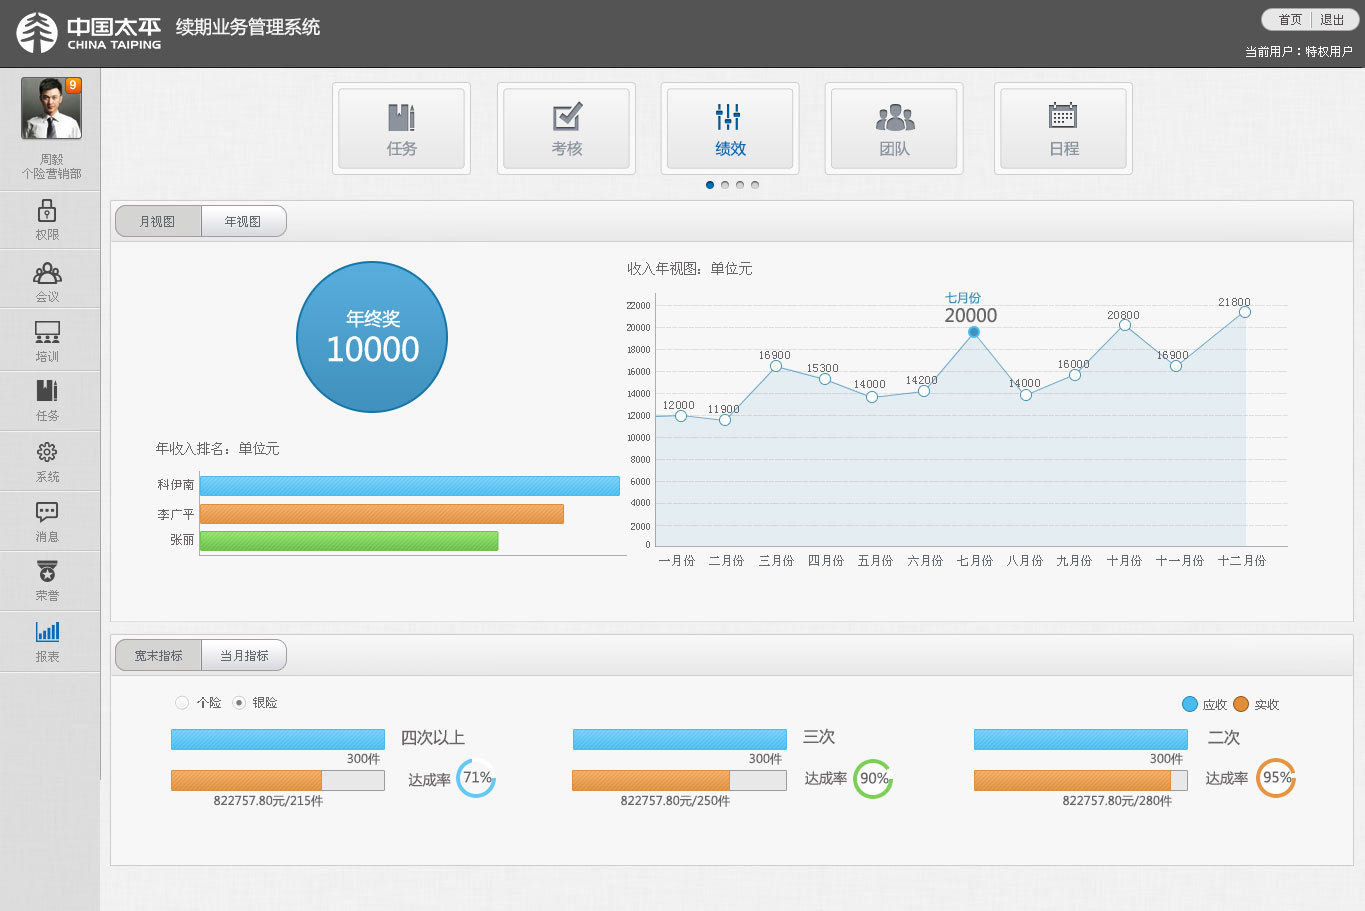Click the 822757.80元/215件 text
The width and height of the screenshot is (1365, 911).
pos(268,801)
